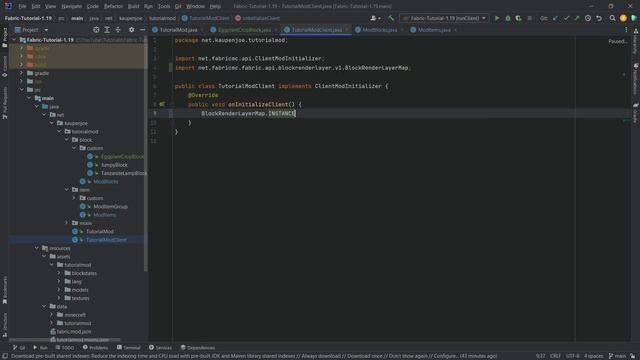Open Search Everywhere magnifier icon
This screenshot has height=360, width=640.
tap(612, 18)
